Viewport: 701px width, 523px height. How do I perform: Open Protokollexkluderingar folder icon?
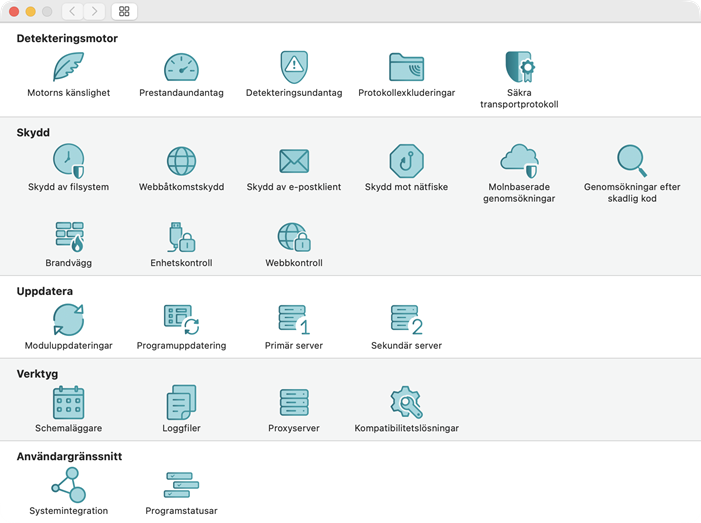pos(406,67)
